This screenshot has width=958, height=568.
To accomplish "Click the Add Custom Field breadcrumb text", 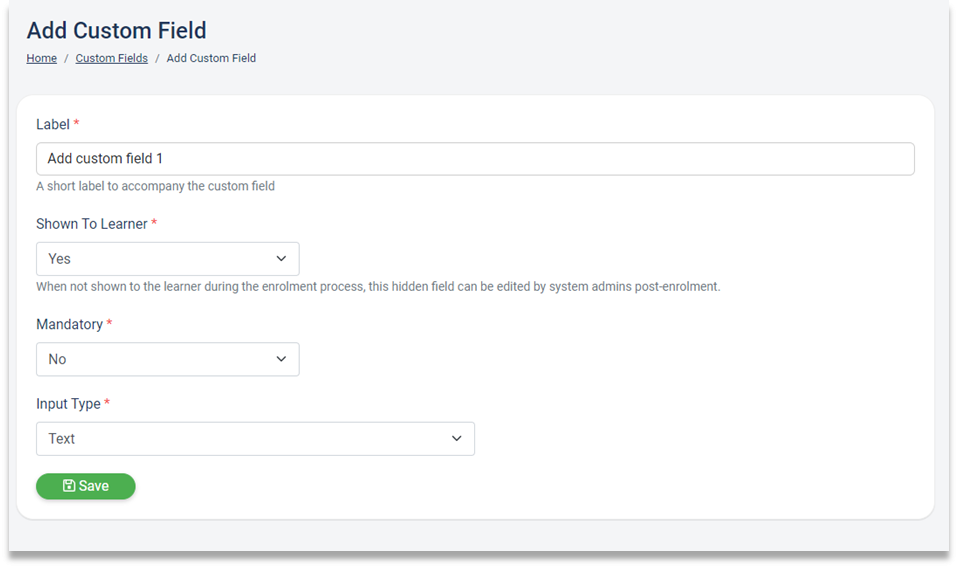I will click(211, 58).
